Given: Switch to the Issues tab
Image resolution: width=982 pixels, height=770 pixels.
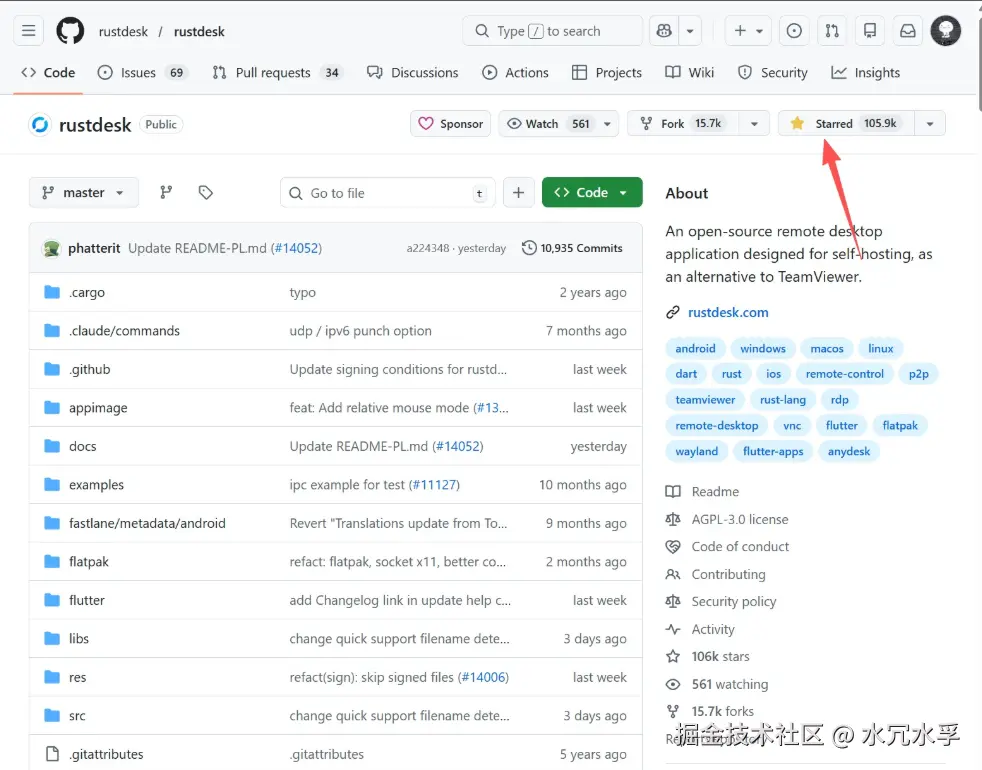Looking at the screenshot, I should tap(141, 73).
